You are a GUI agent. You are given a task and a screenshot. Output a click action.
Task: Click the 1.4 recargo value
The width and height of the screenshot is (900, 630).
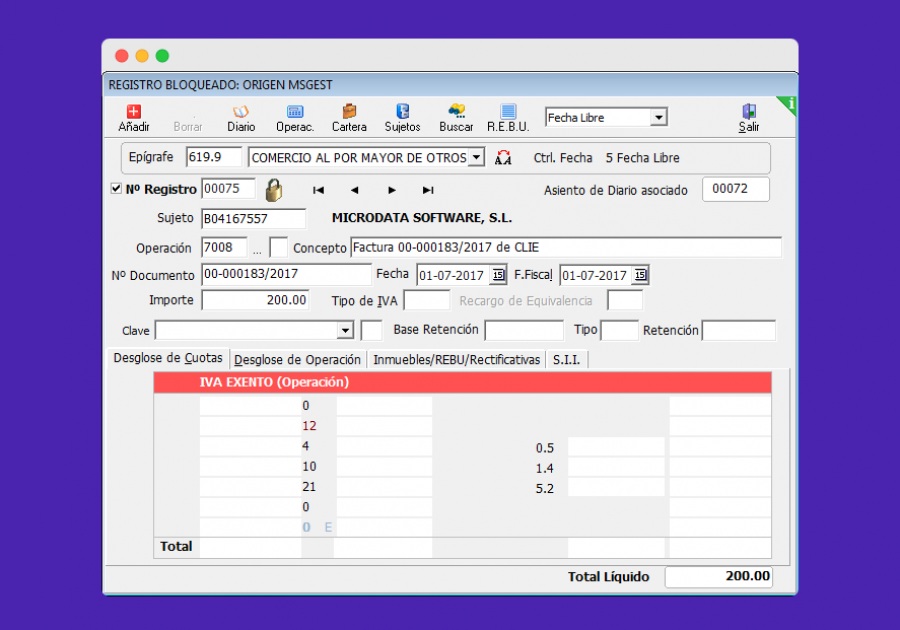tap(545, 468)
